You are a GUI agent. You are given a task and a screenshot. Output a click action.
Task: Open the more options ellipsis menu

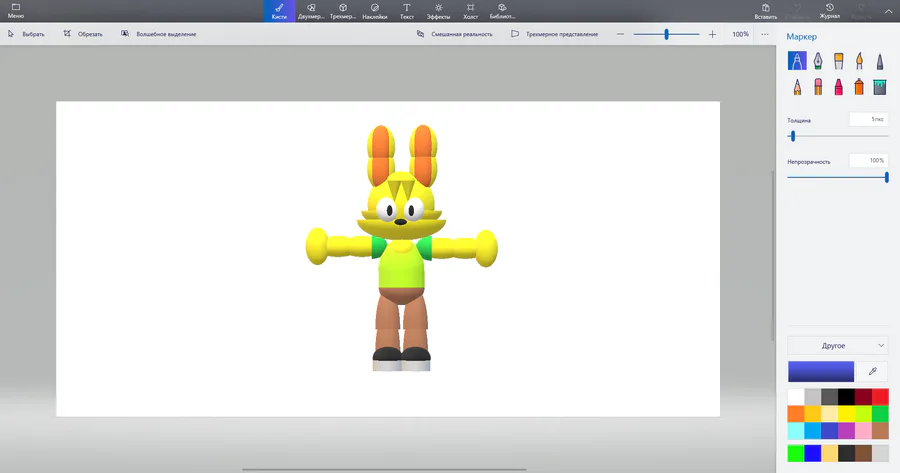pyautogui.click(x=765, y=34)
